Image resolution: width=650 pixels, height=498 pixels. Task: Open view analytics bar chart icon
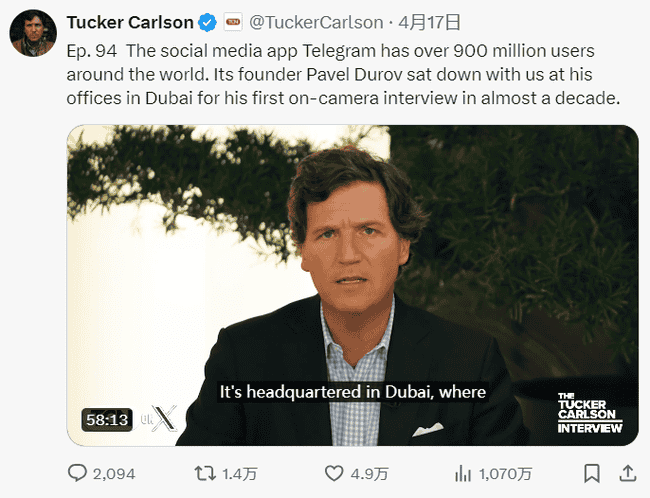tap(463, 473)
